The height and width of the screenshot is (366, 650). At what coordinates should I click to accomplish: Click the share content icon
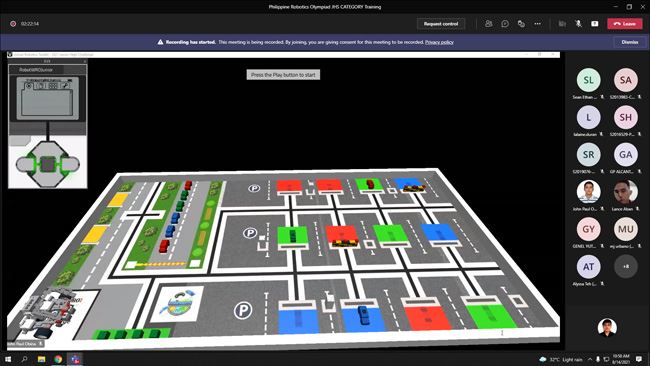[x=595, y=24]
